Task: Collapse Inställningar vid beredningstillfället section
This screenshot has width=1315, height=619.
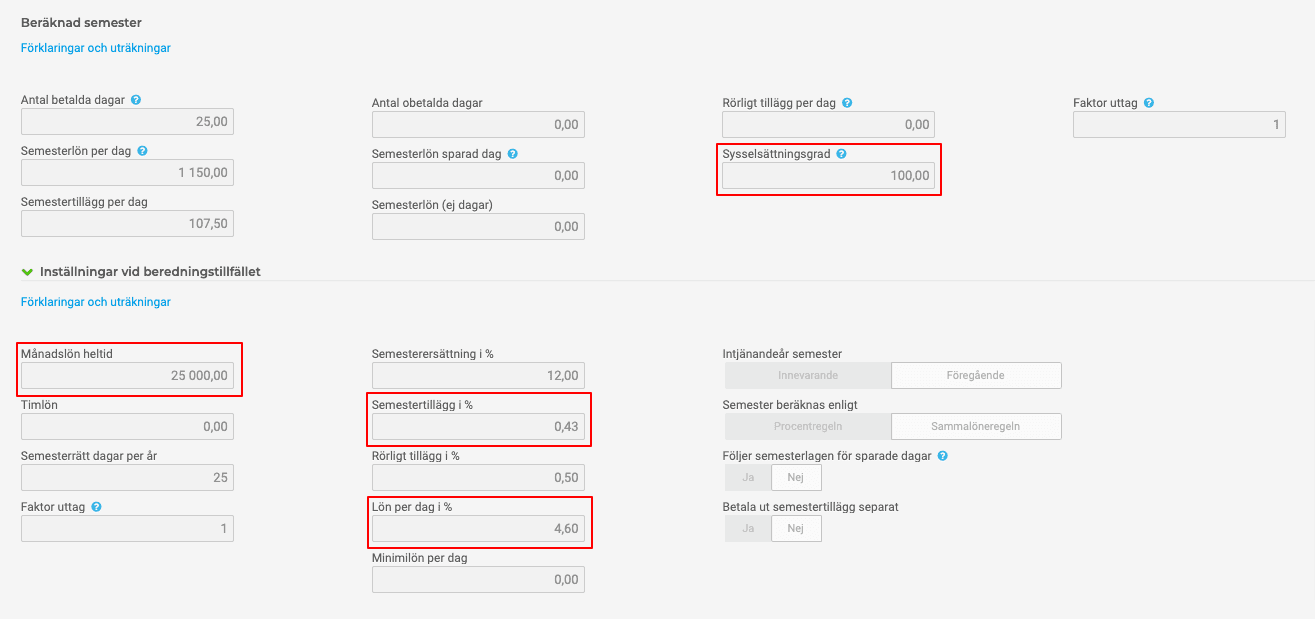Action: coord(28,271)
